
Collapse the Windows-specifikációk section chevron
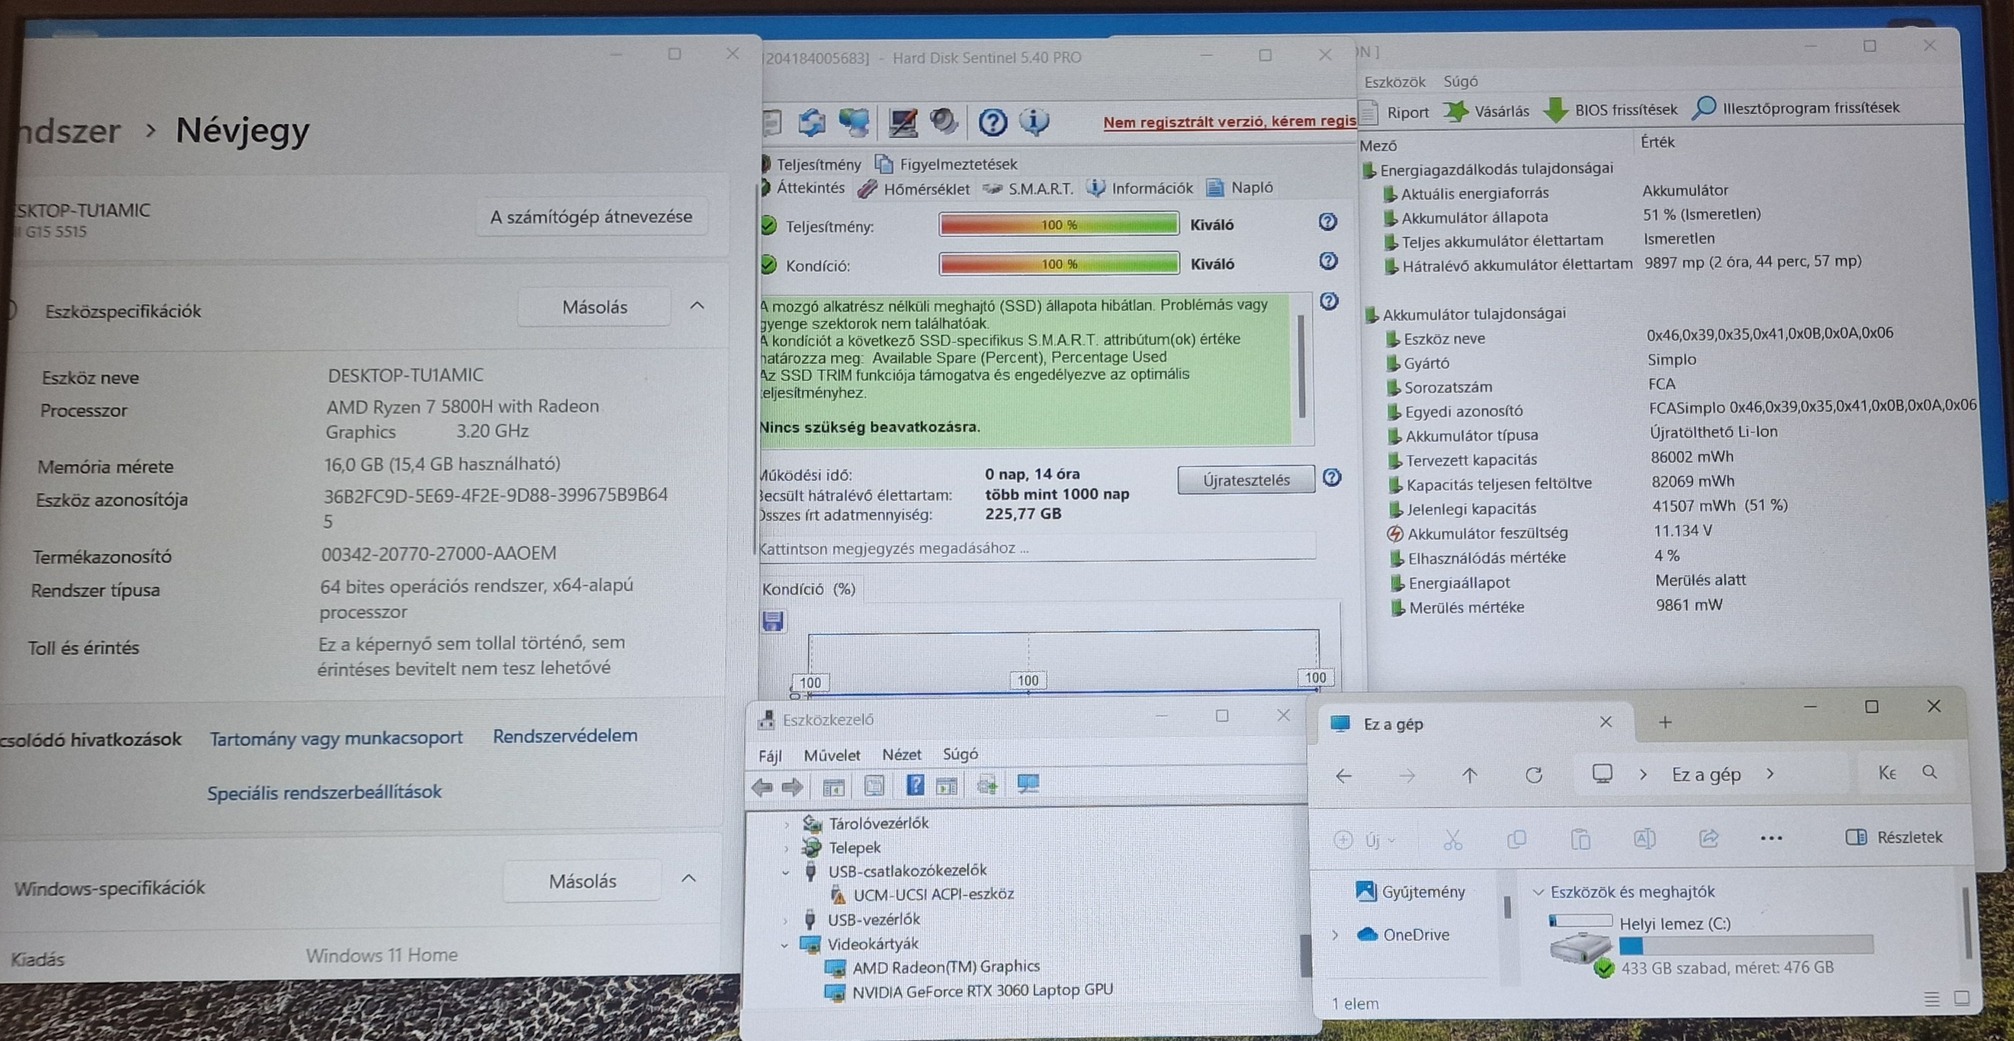pos(689,879)
